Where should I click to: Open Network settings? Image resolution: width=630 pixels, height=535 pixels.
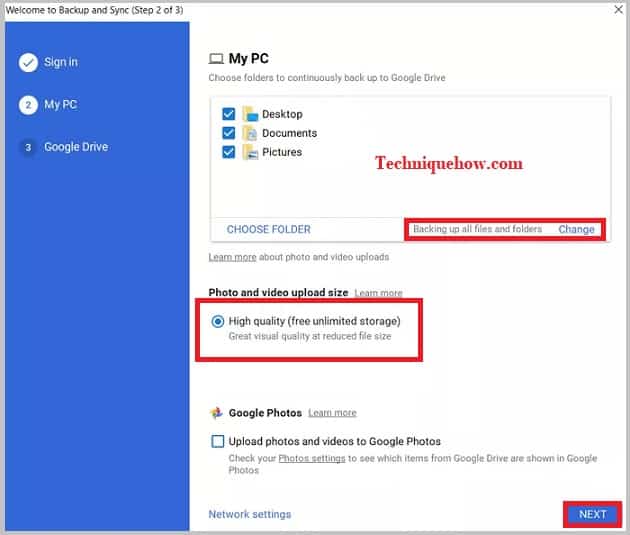pyautogui.click(x=250, y=515)
